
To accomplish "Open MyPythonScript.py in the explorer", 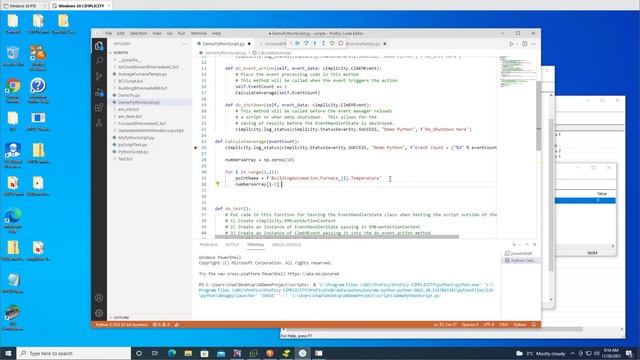I will [136, 138].
